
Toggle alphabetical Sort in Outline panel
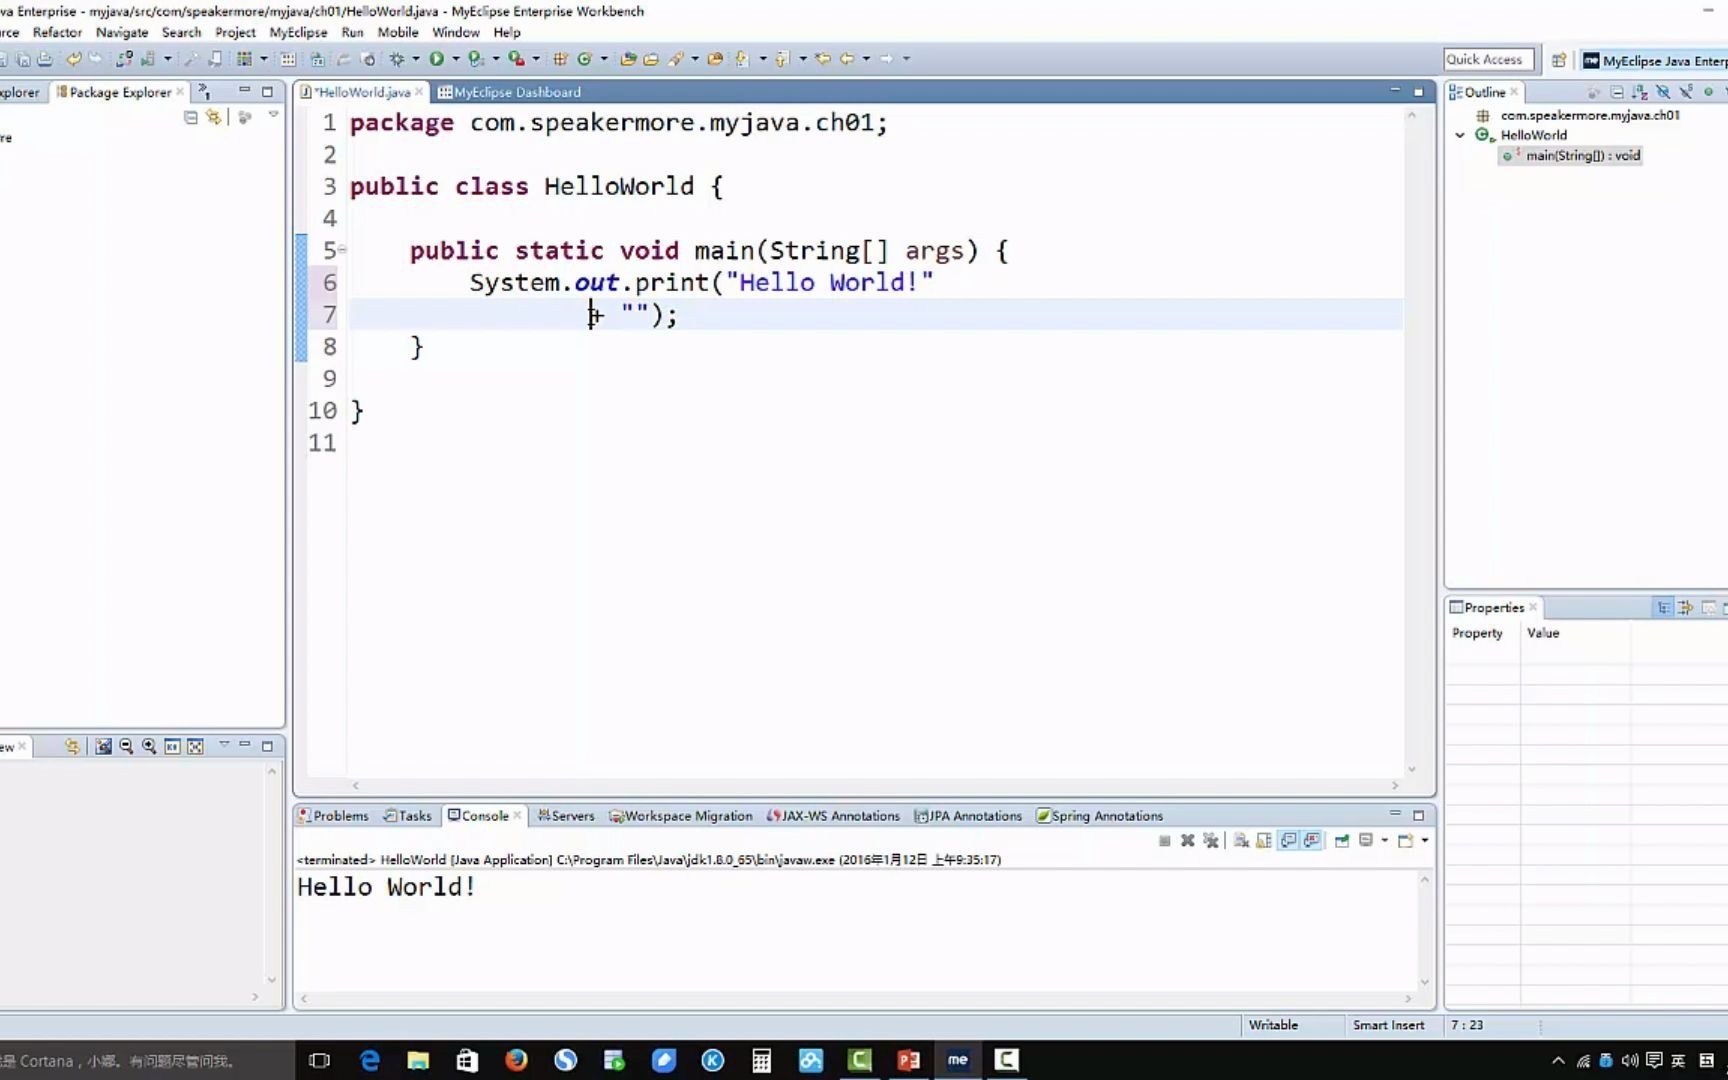(1640, 92)
